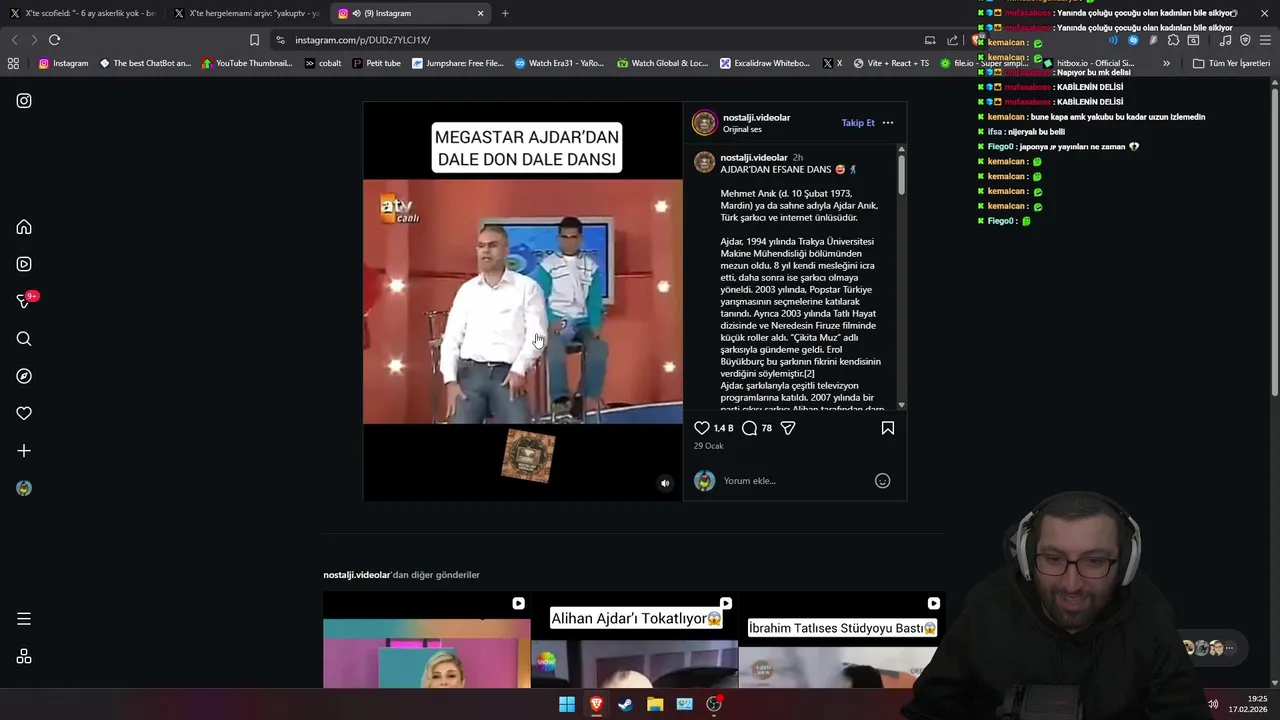Open YouTube Thumbnail bookmark
1280x720 pixels.
click(247, 63)
